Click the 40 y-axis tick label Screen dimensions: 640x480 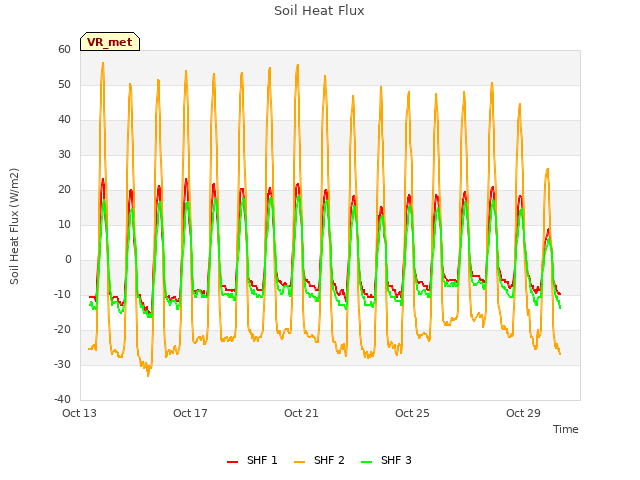pos(64,120)
